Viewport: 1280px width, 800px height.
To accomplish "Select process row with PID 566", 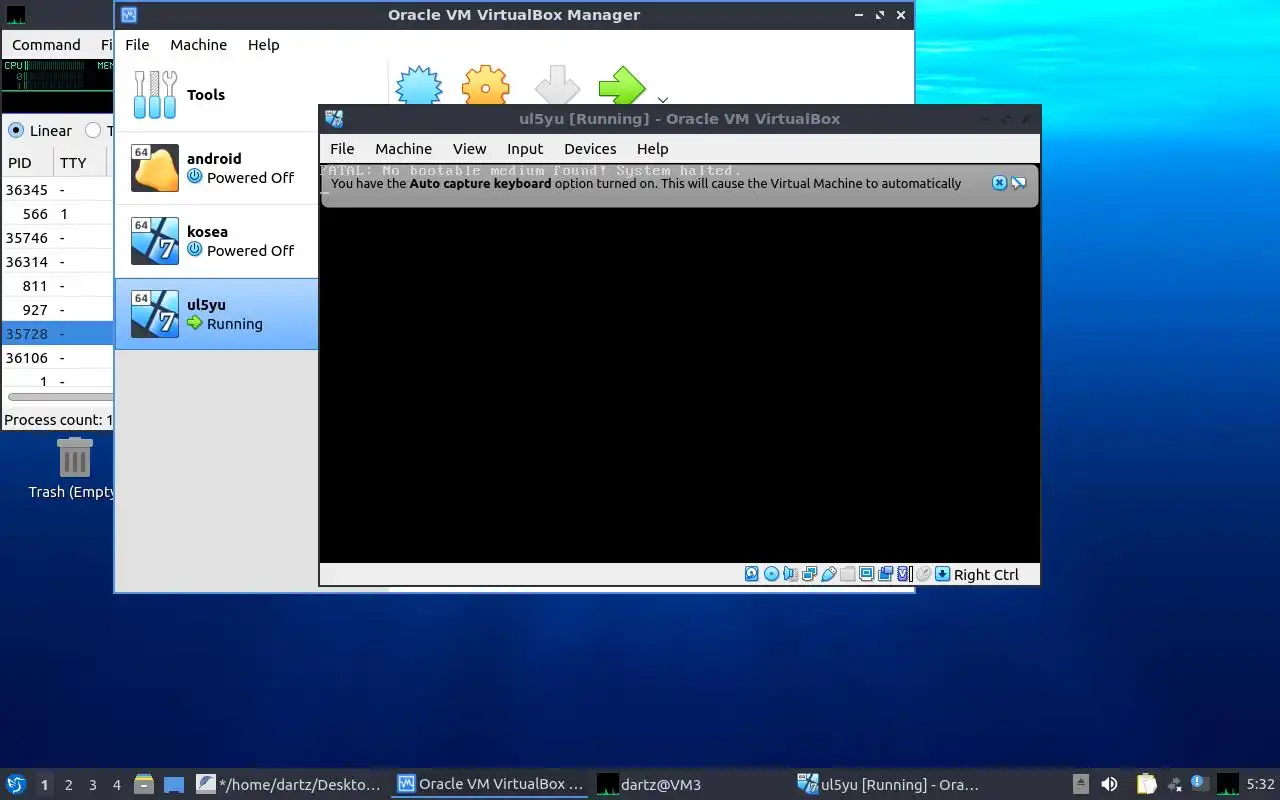I will point(58,214).
